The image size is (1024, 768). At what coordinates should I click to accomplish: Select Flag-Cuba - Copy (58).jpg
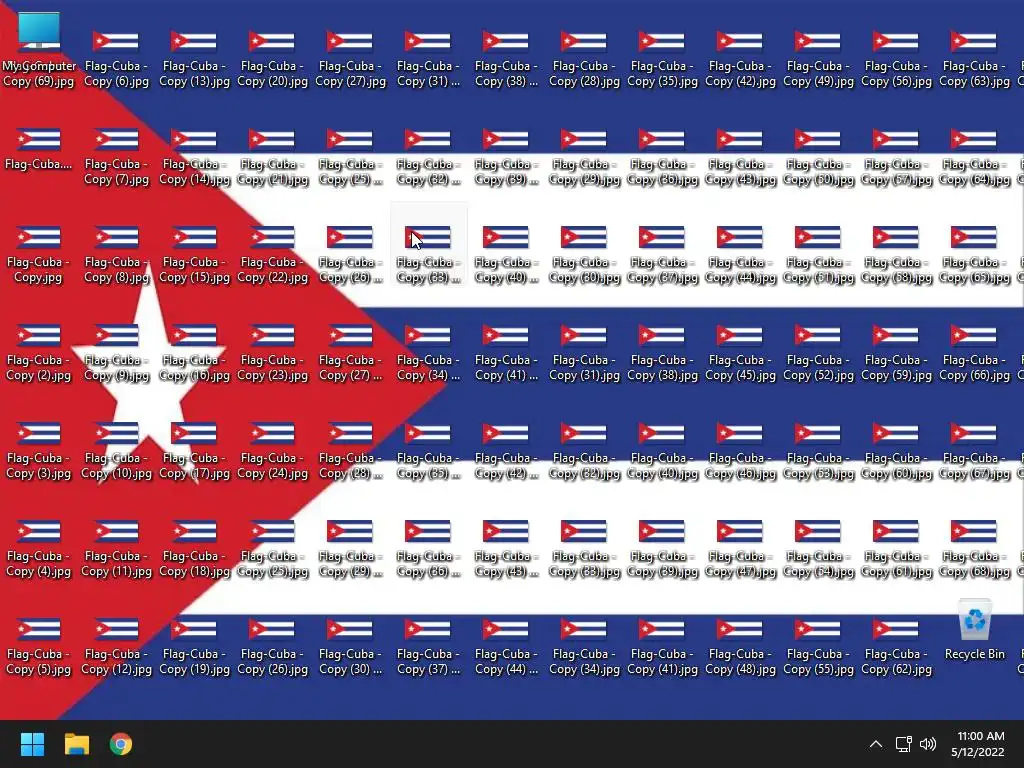896,255
